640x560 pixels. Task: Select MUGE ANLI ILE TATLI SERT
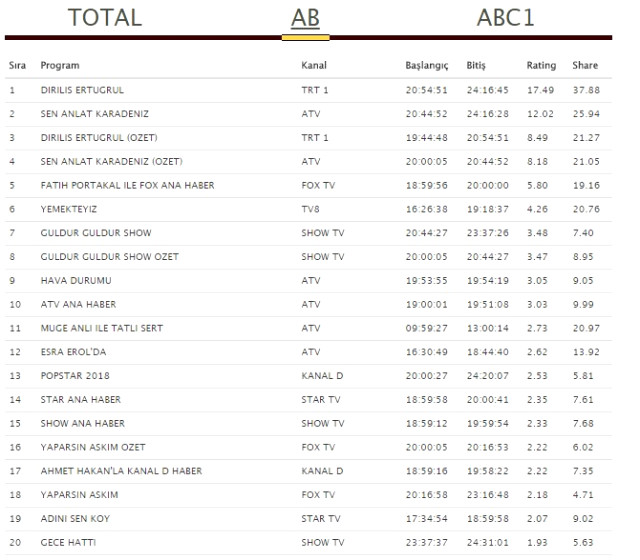102,328
